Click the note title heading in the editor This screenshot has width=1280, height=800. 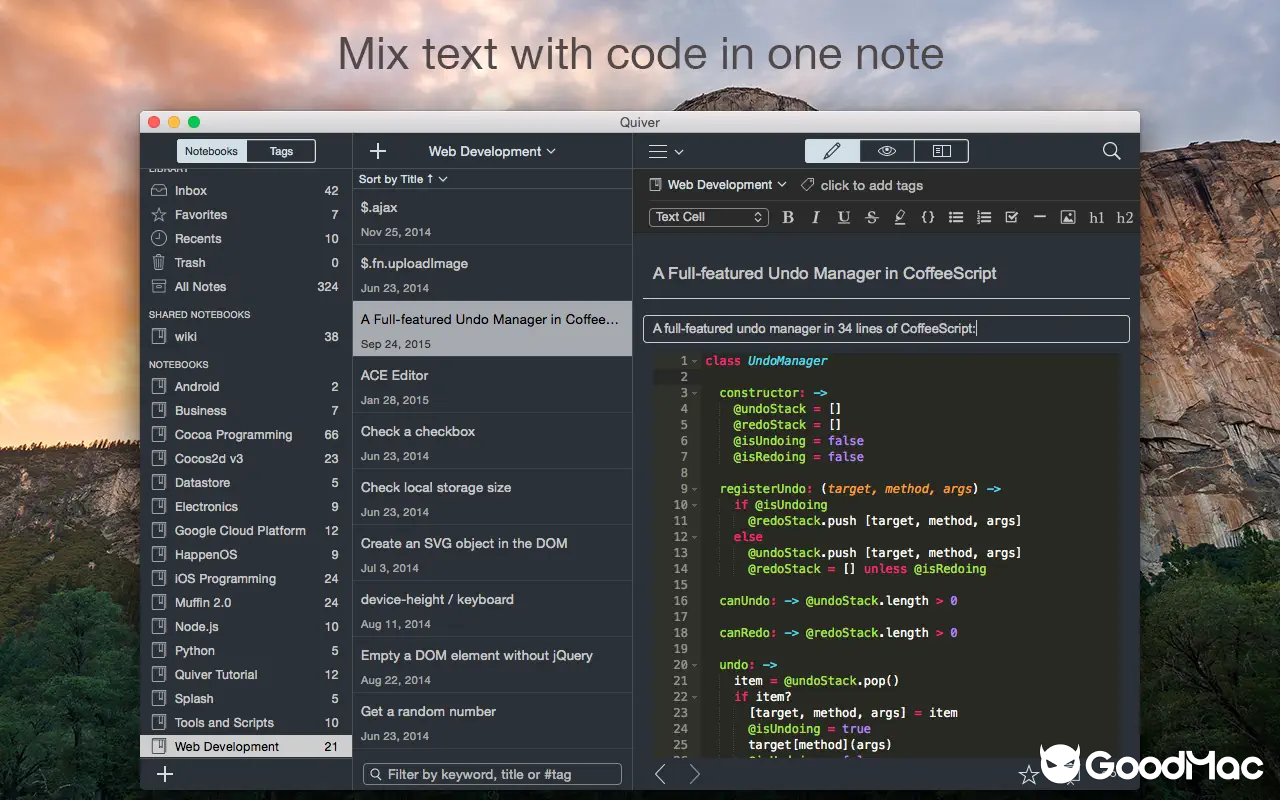824,273
